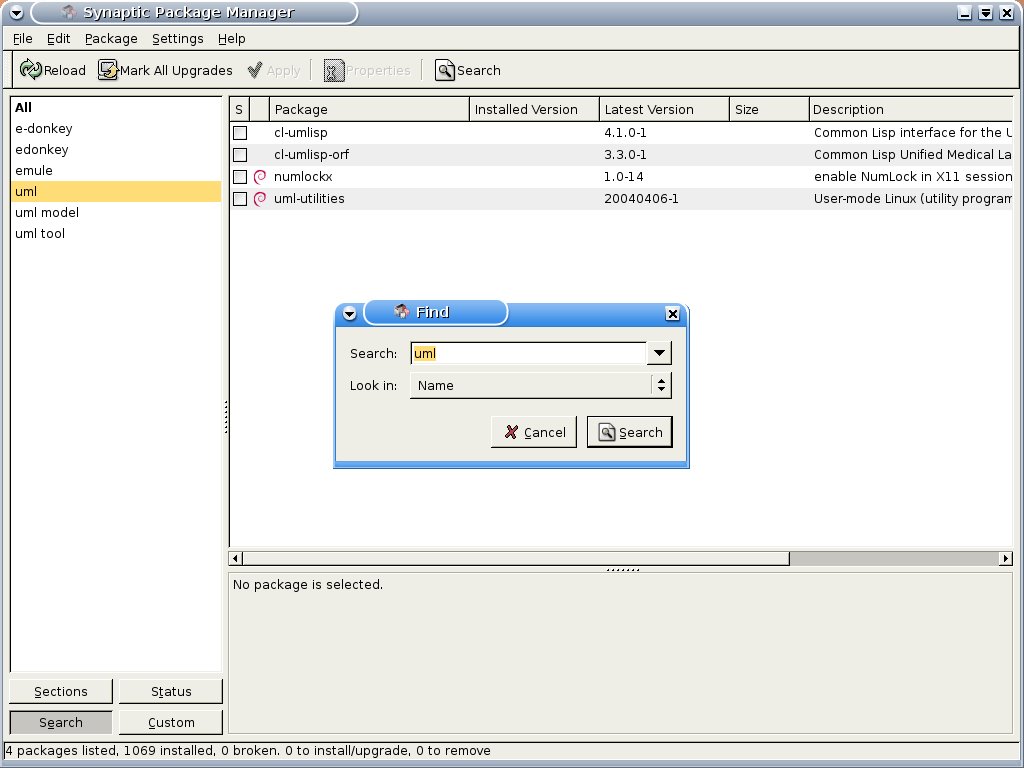Open the Package menu
The width and height of the screenshot is (1024, 768).
point(111,39)
